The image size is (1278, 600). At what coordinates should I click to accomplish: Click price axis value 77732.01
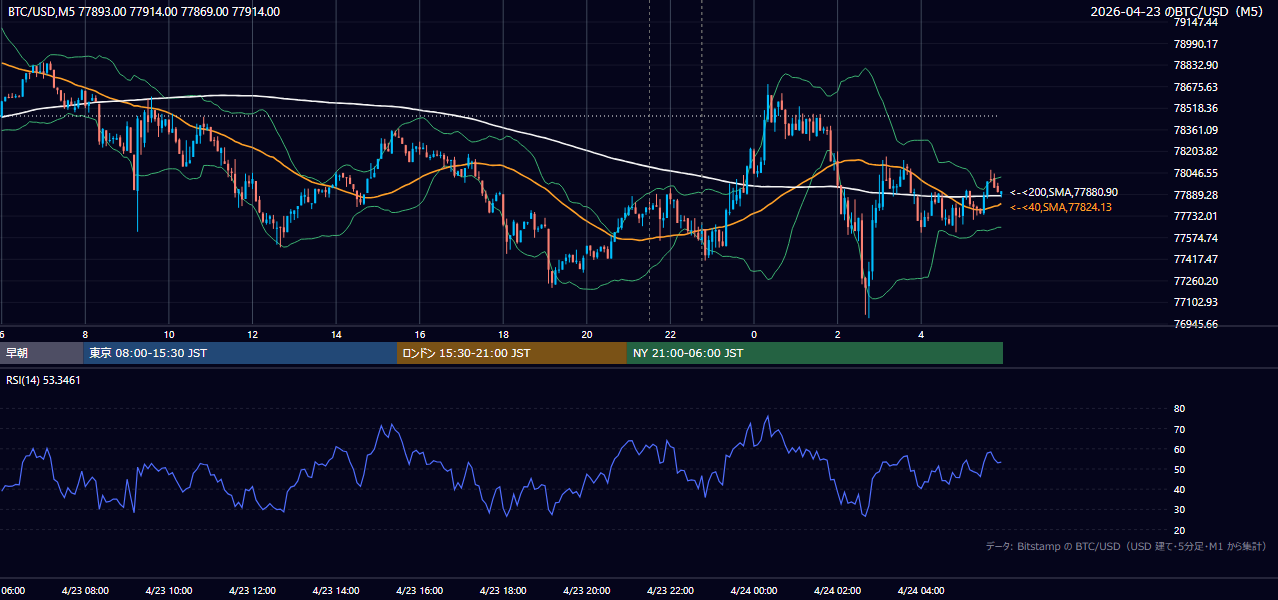pos(1196,216)
